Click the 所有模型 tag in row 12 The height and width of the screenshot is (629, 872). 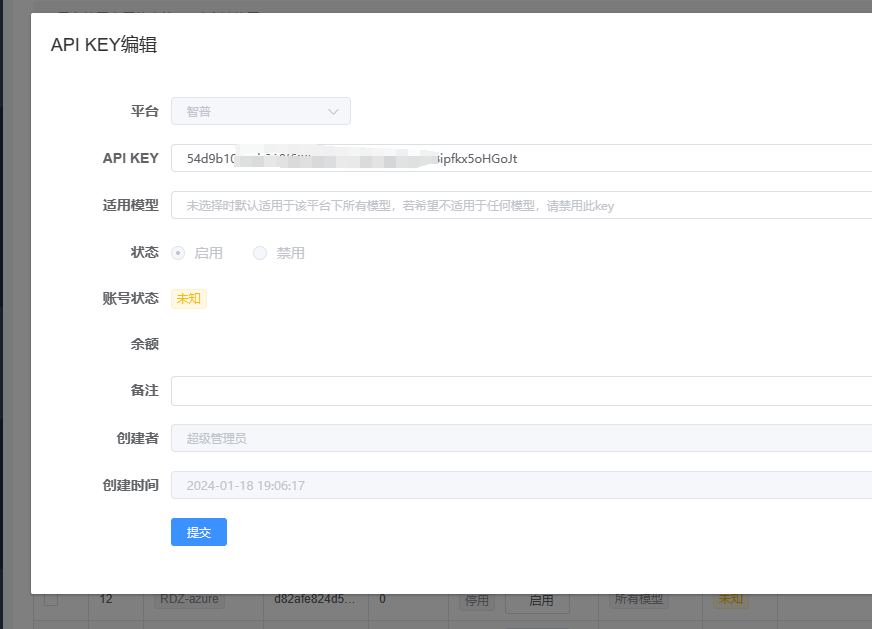[638, 600]
